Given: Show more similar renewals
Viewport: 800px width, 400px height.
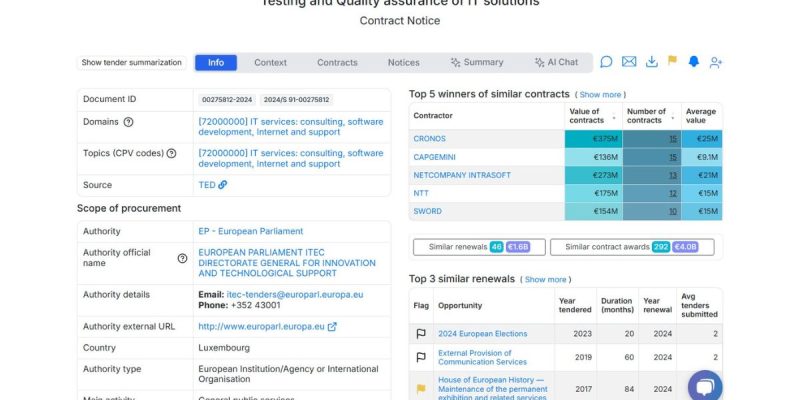Looking at the screenshot, I should click(x=545, y=280).
